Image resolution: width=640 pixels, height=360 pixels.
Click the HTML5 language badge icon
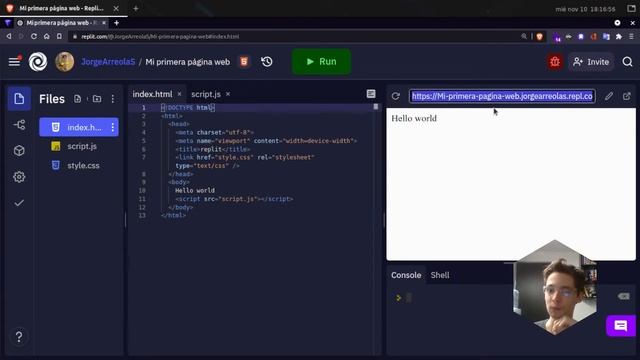(244, 62)
